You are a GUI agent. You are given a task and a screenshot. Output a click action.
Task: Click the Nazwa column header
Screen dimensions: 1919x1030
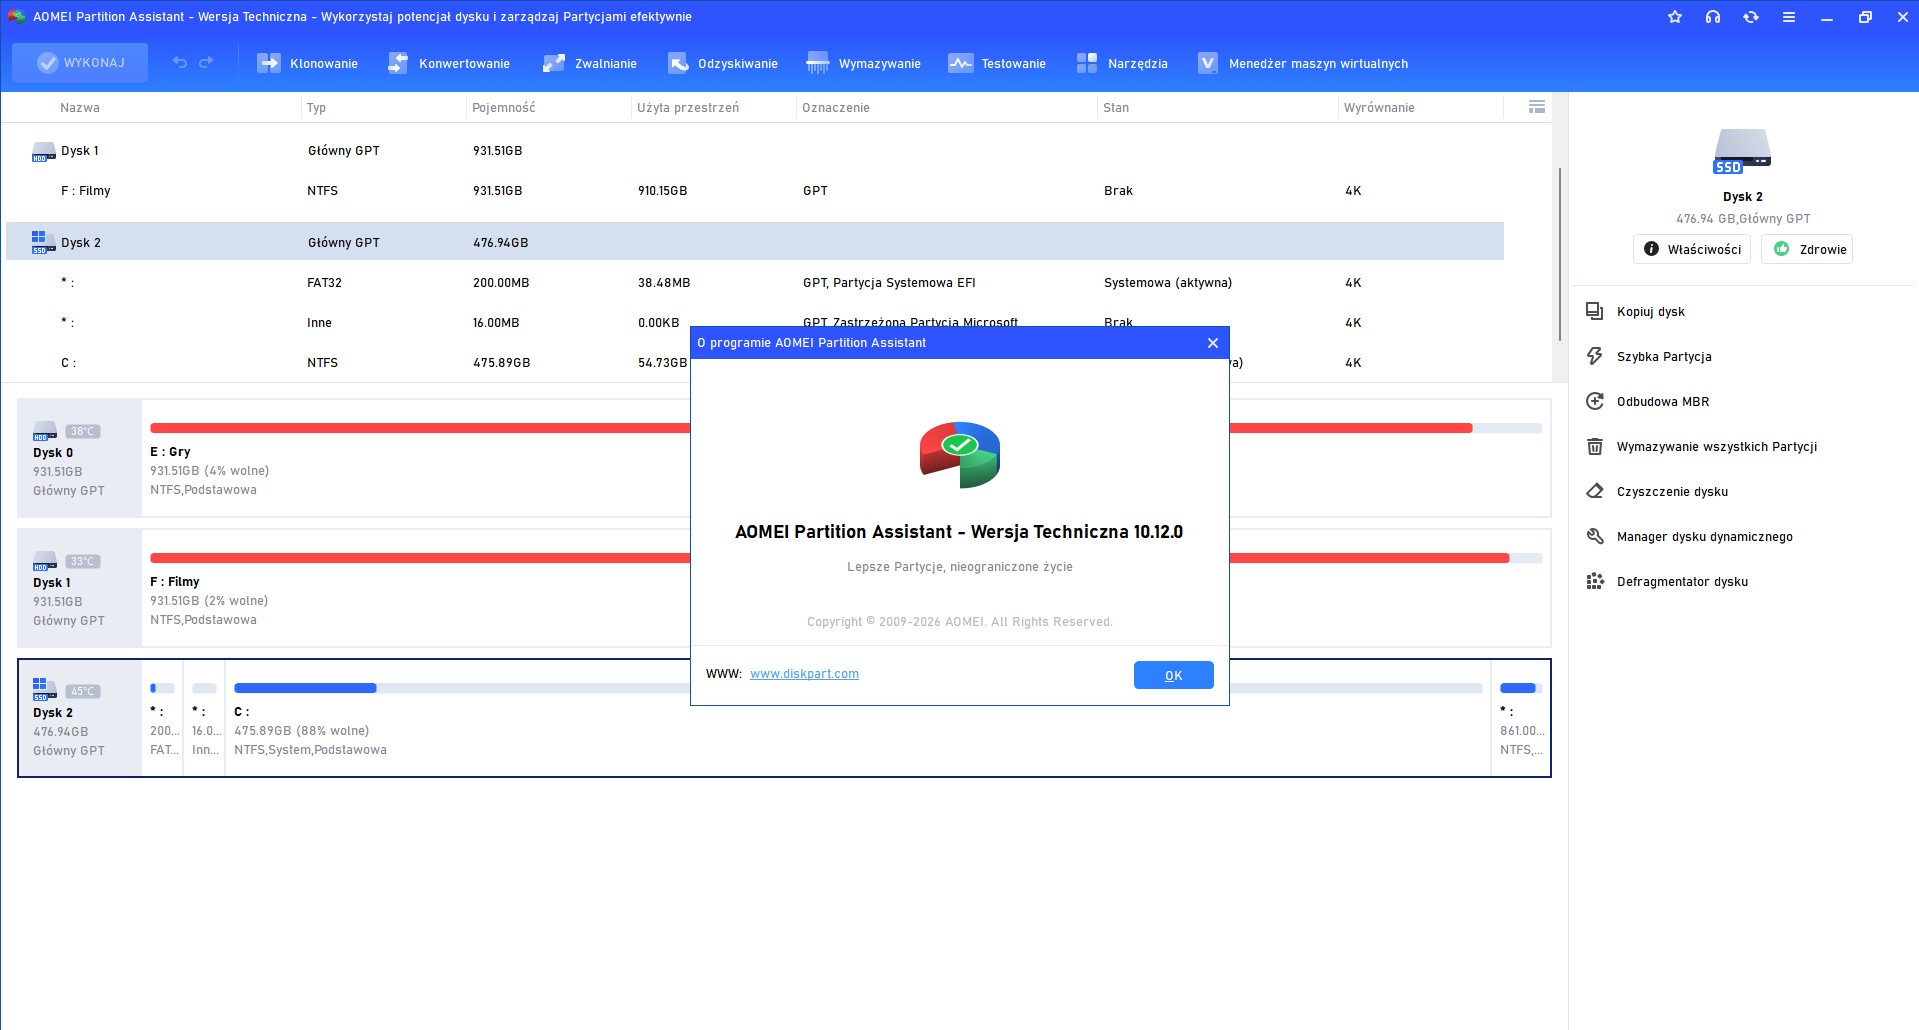(80, 108)
